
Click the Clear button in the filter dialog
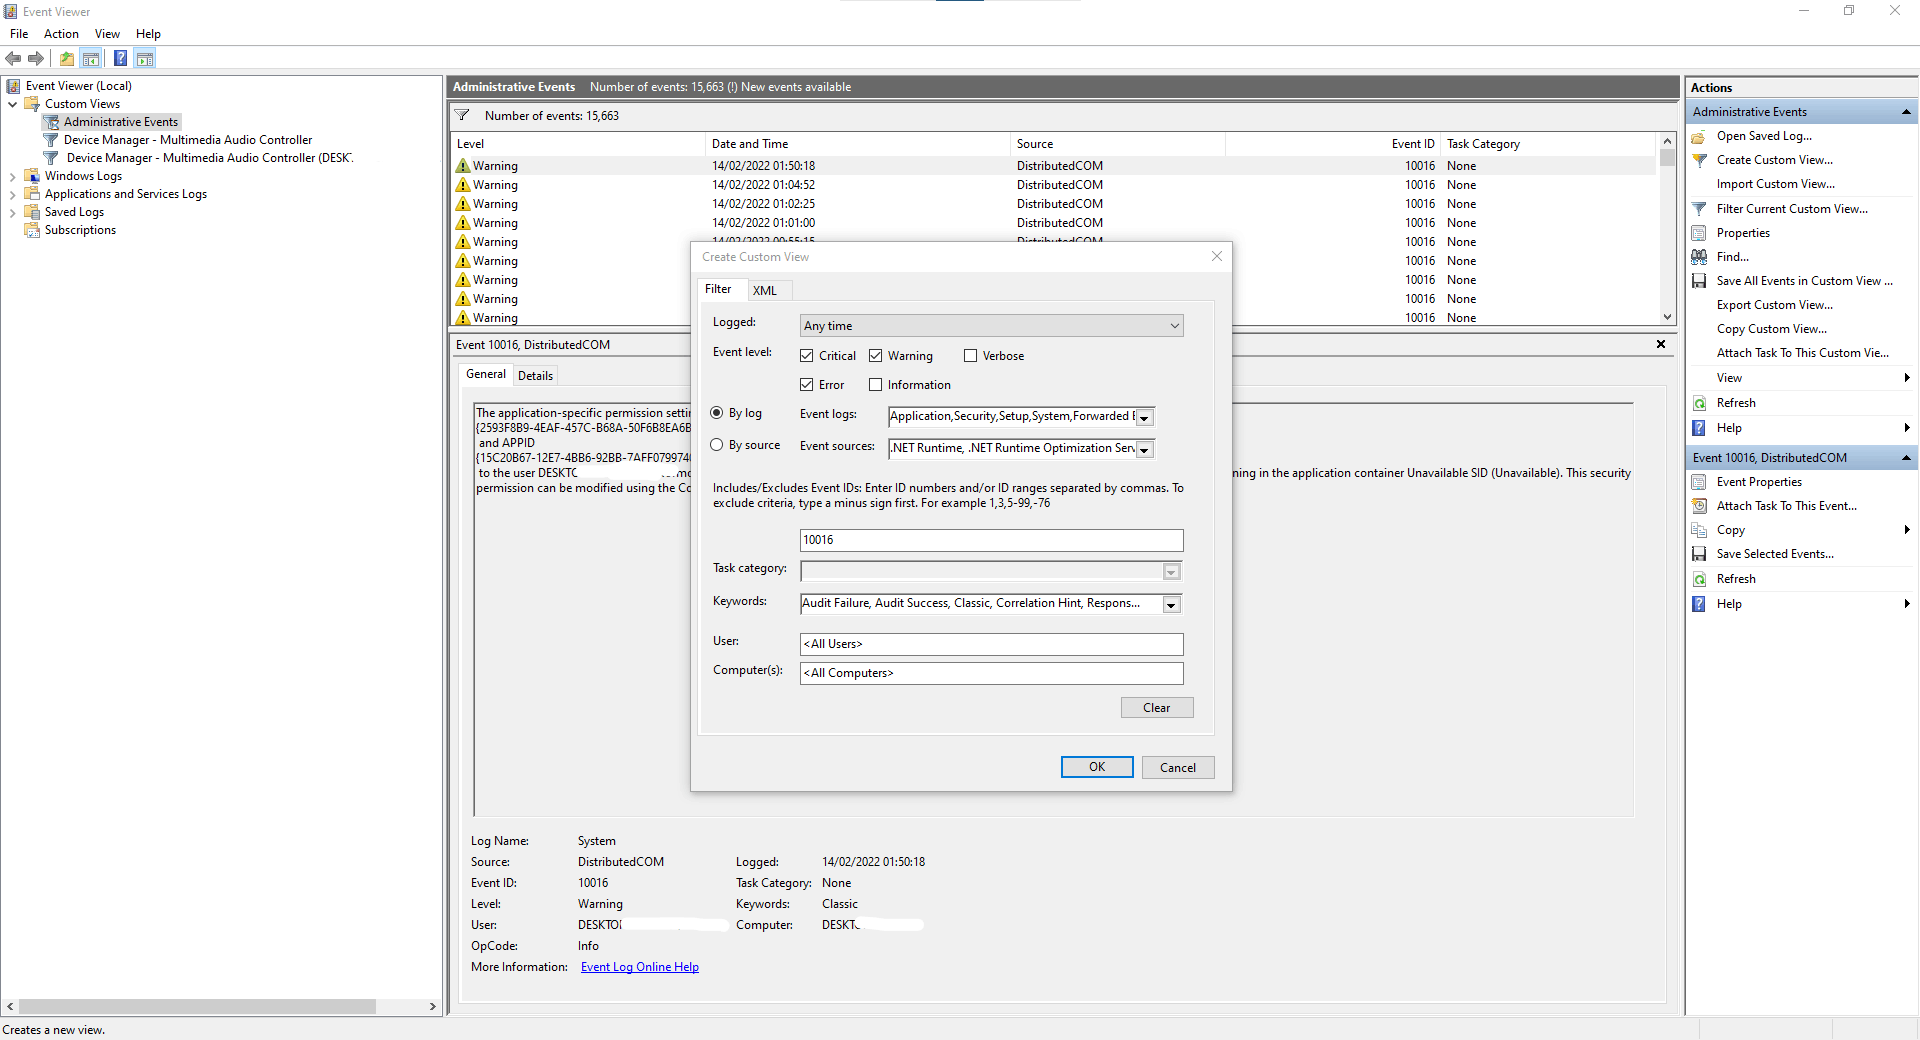[1157, 708]
